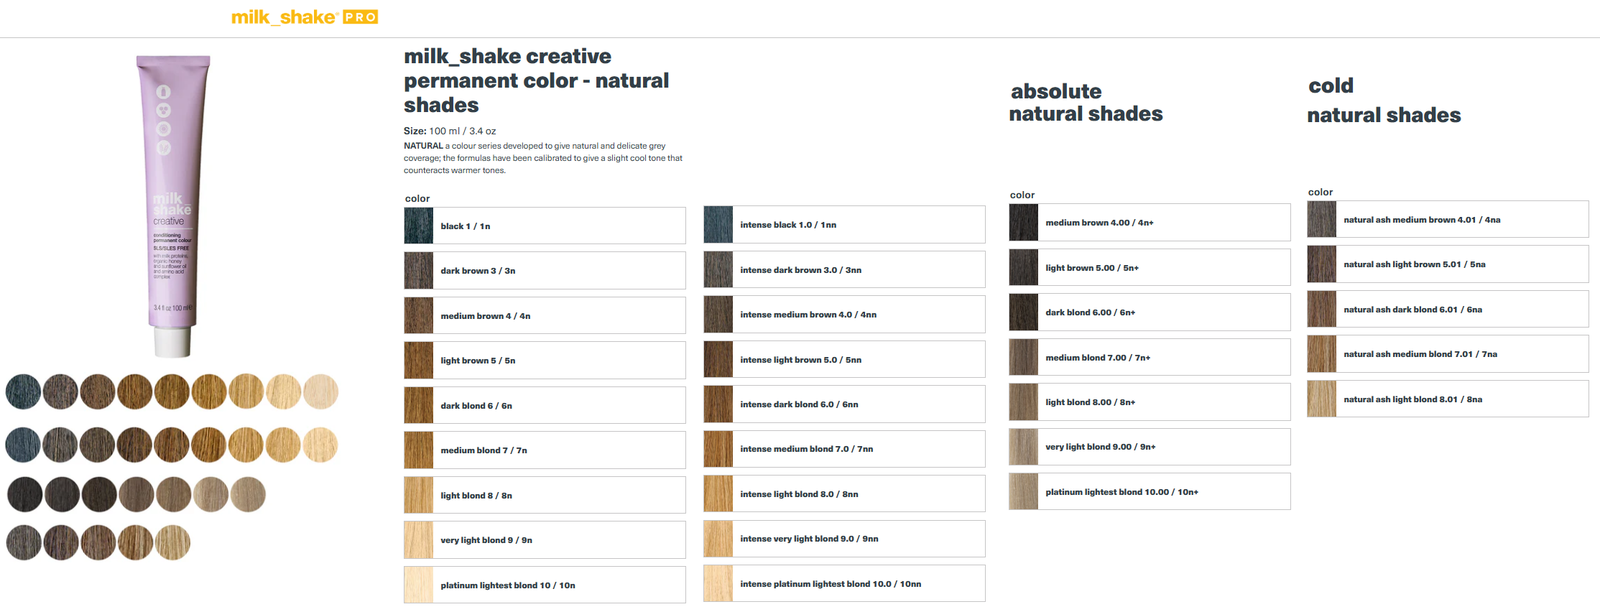Screen dimensions: 1600x612
Task: Click last beige circle in third circle row
Action: [248, 494]
